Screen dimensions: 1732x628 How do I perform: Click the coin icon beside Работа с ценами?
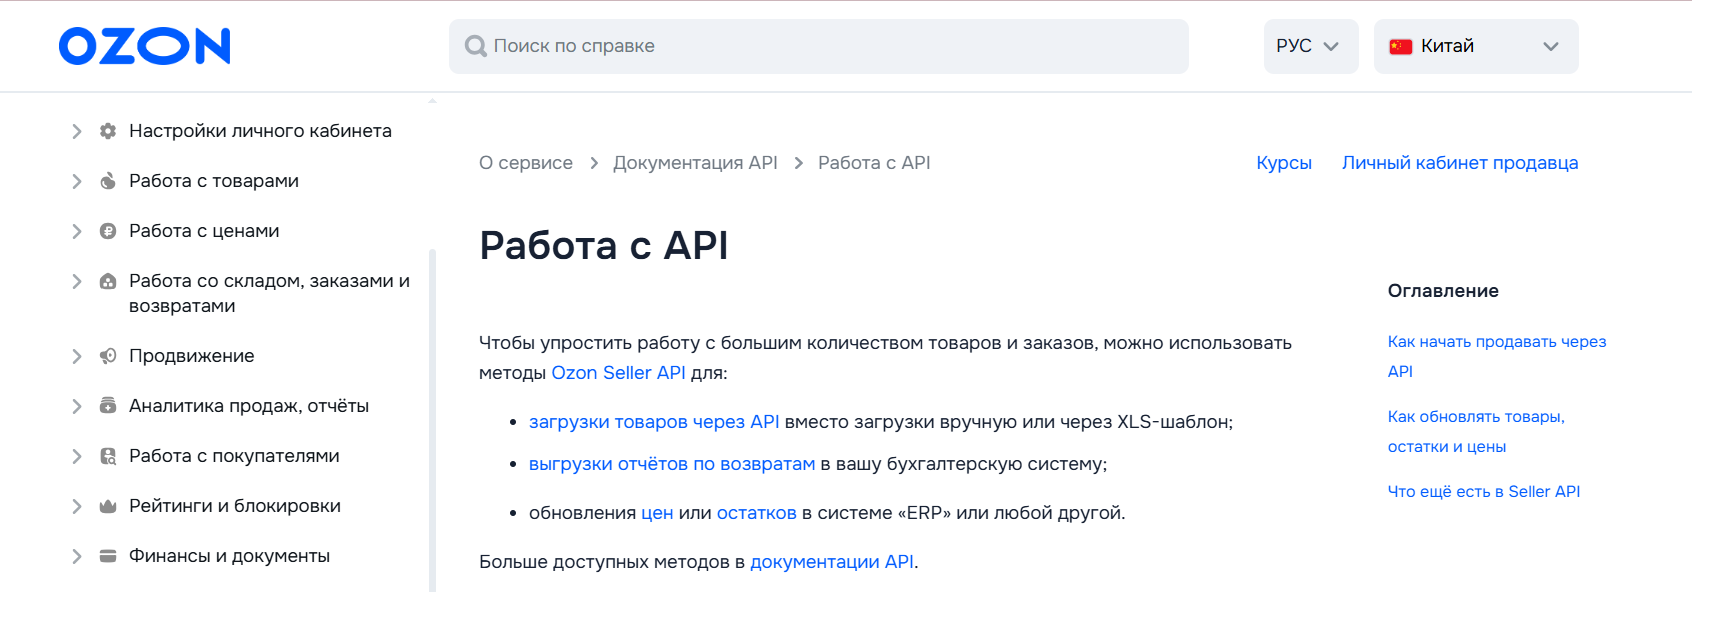pos(108,231)
